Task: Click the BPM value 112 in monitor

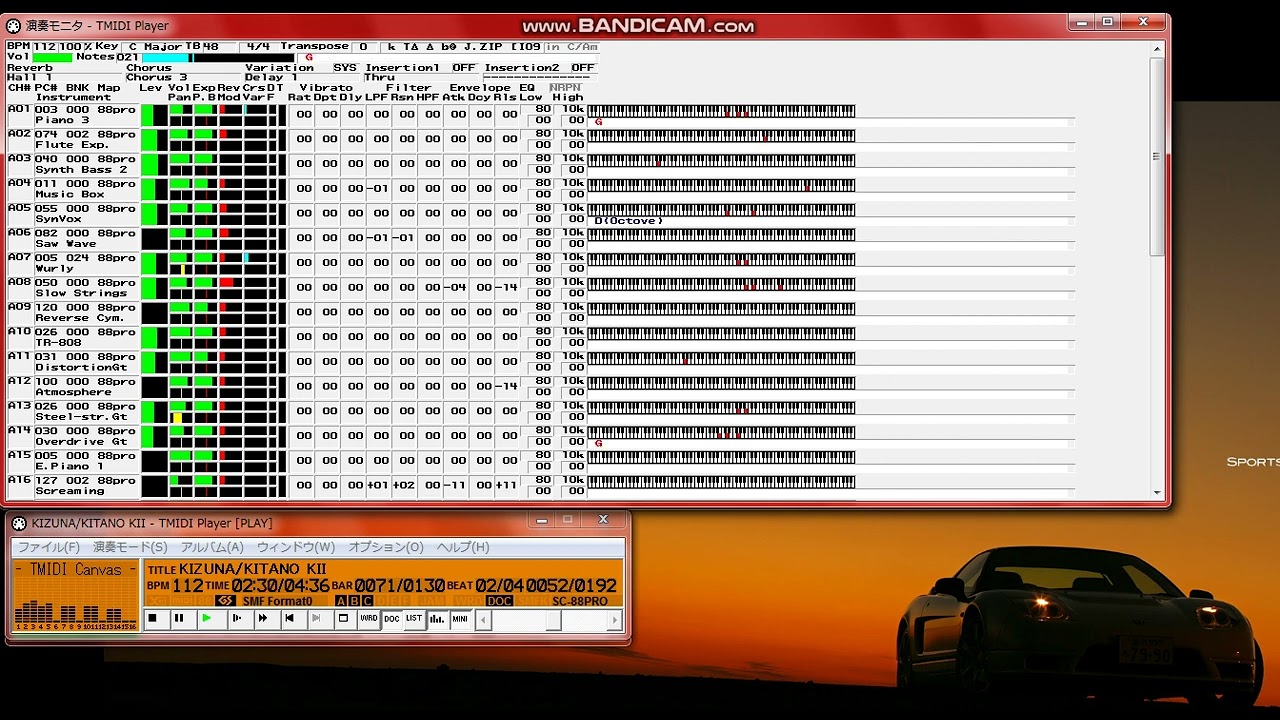Action: (x=44, y=47)
